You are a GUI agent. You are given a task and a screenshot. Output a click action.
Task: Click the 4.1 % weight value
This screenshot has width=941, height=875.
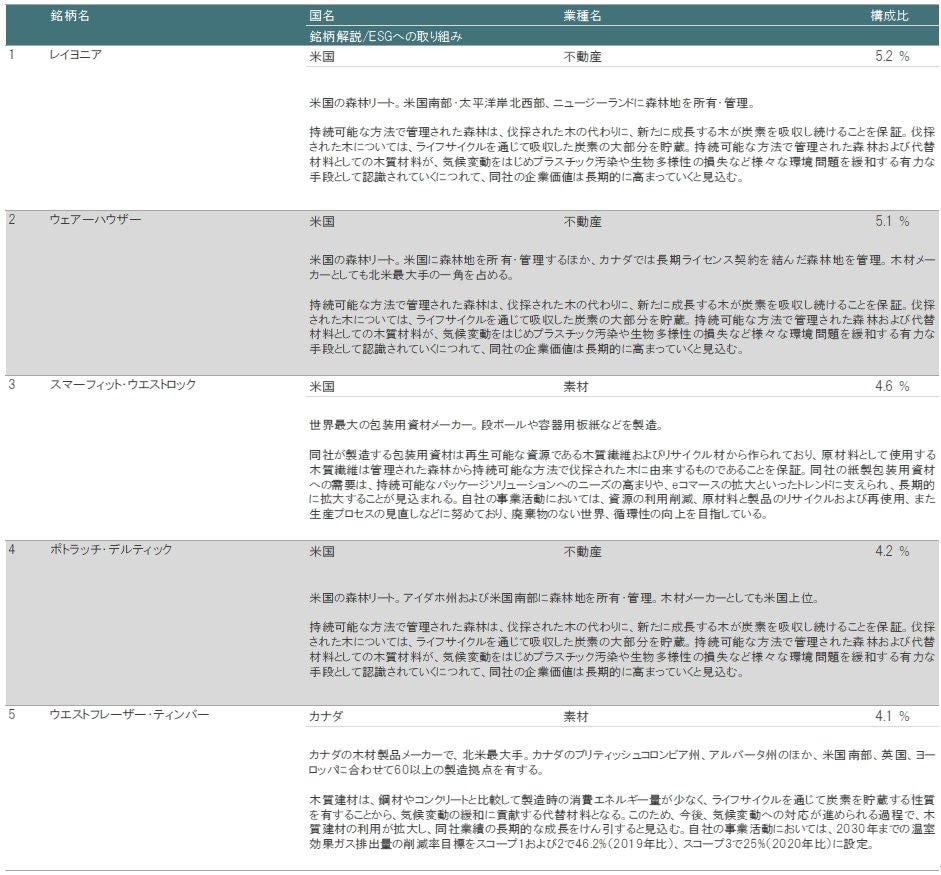tap(891, 717)
